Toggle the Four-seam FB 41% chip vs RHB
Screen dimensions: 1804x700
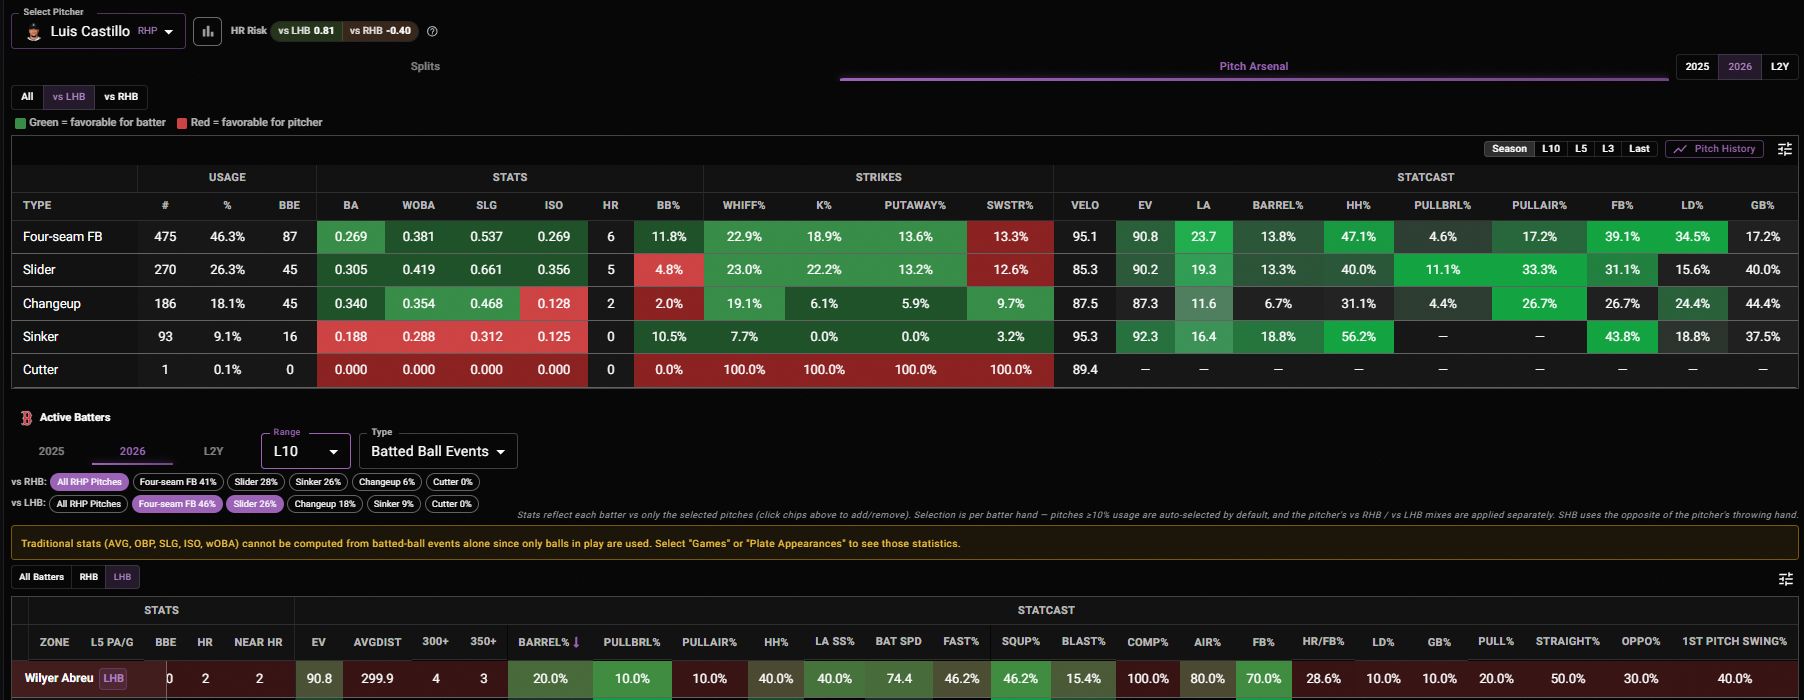(x=178, y=482)
